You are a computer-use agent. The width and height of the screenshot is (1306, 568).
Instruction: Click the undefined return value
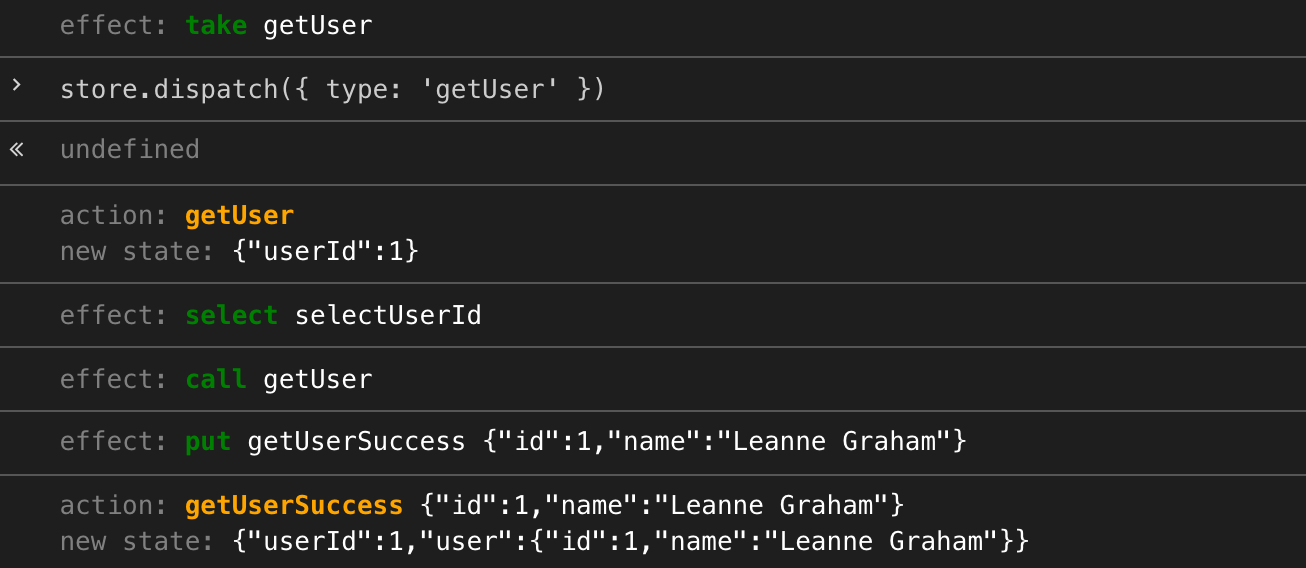click(130, 150)
